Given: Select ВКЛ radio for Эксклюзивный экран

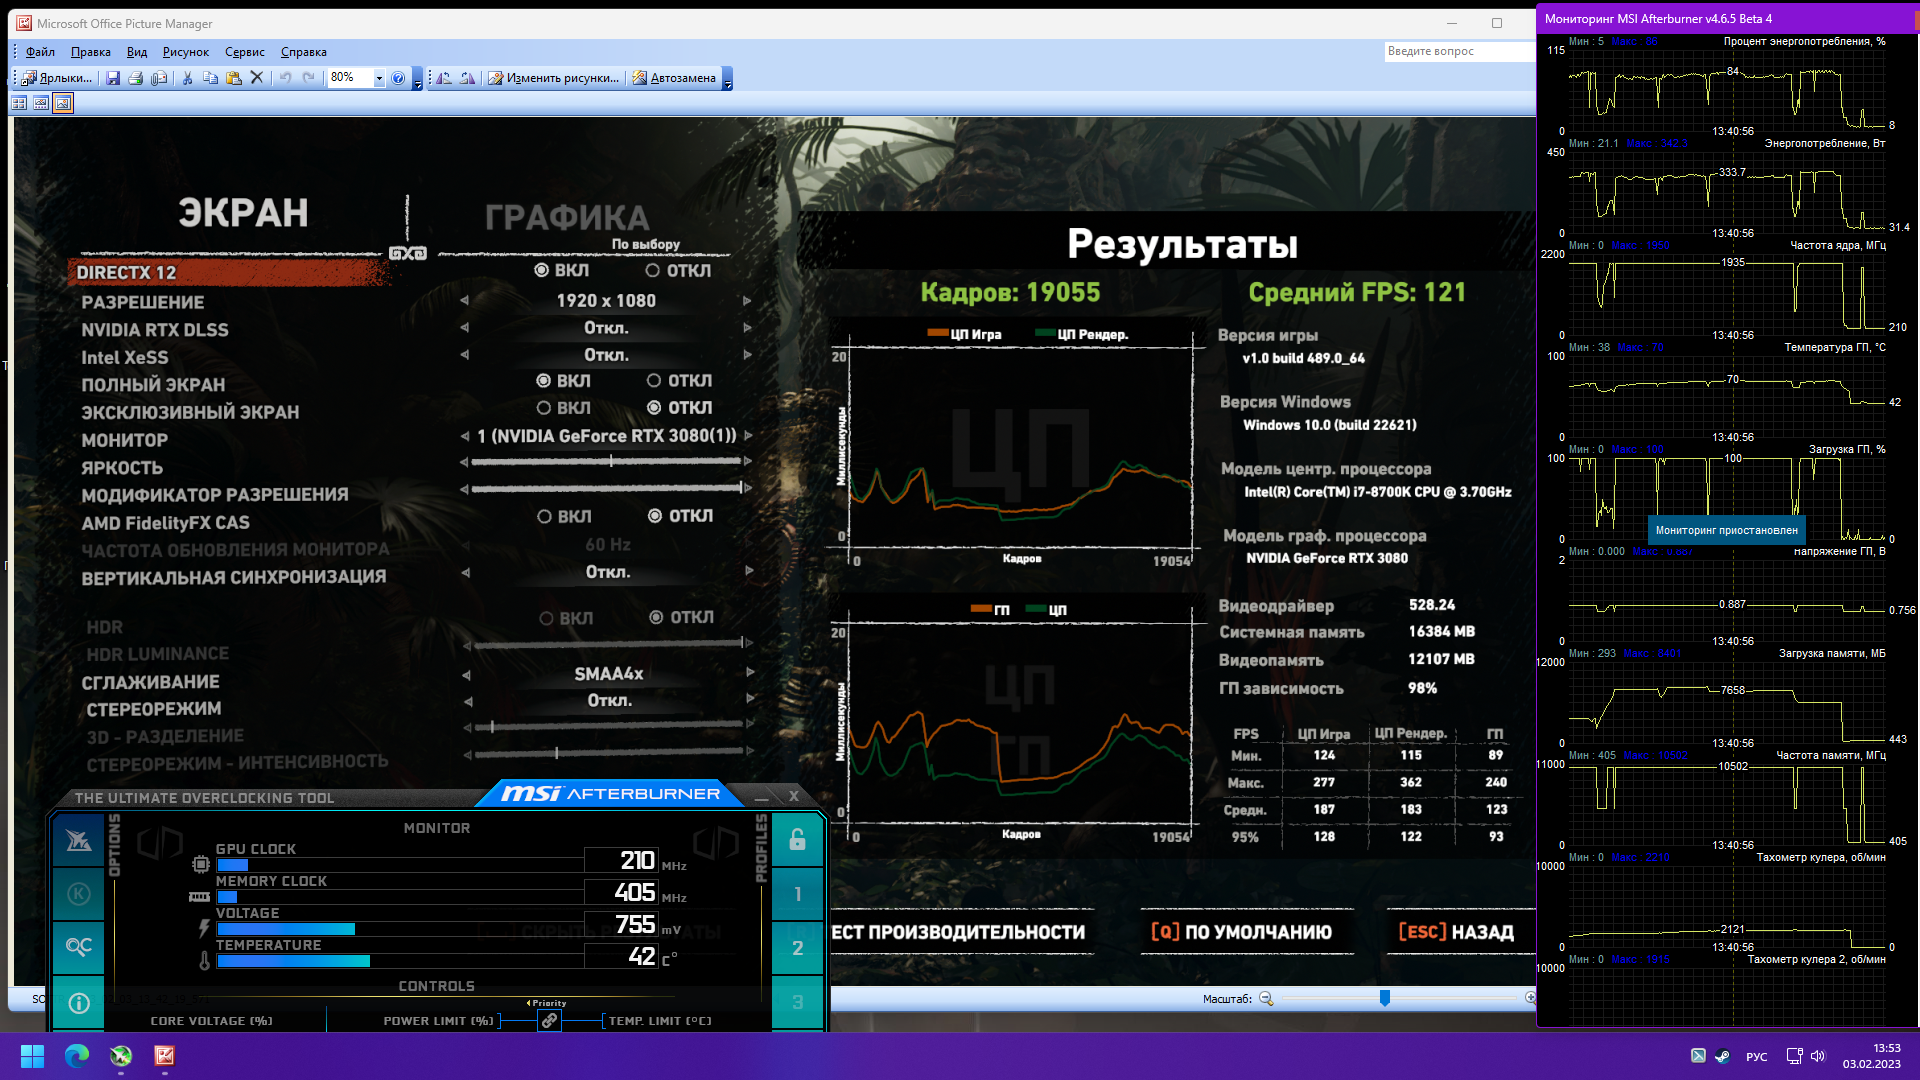Looking at the screenshot, I should point(544,408).
